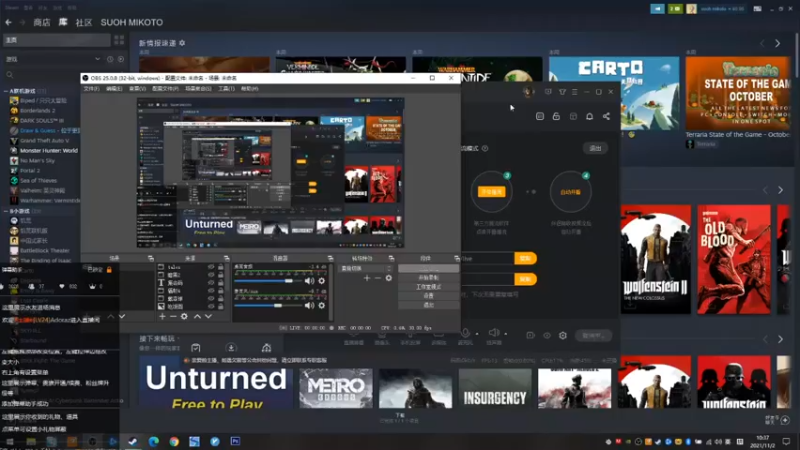Click speaker icon in streaming app bottom bar
This screenshot has width=800, height=450.
(x=493, y=333)
